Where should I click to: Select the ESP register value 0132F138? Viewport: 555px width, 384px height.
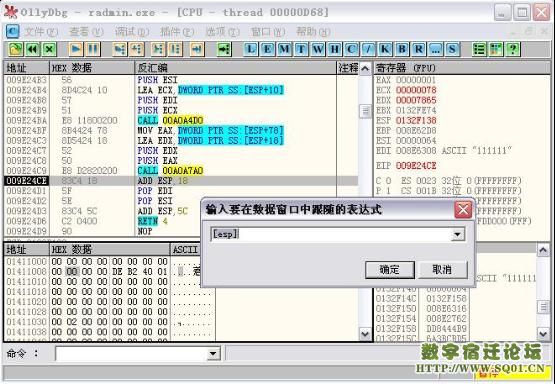pyautogui.click(x=416, y=120)
